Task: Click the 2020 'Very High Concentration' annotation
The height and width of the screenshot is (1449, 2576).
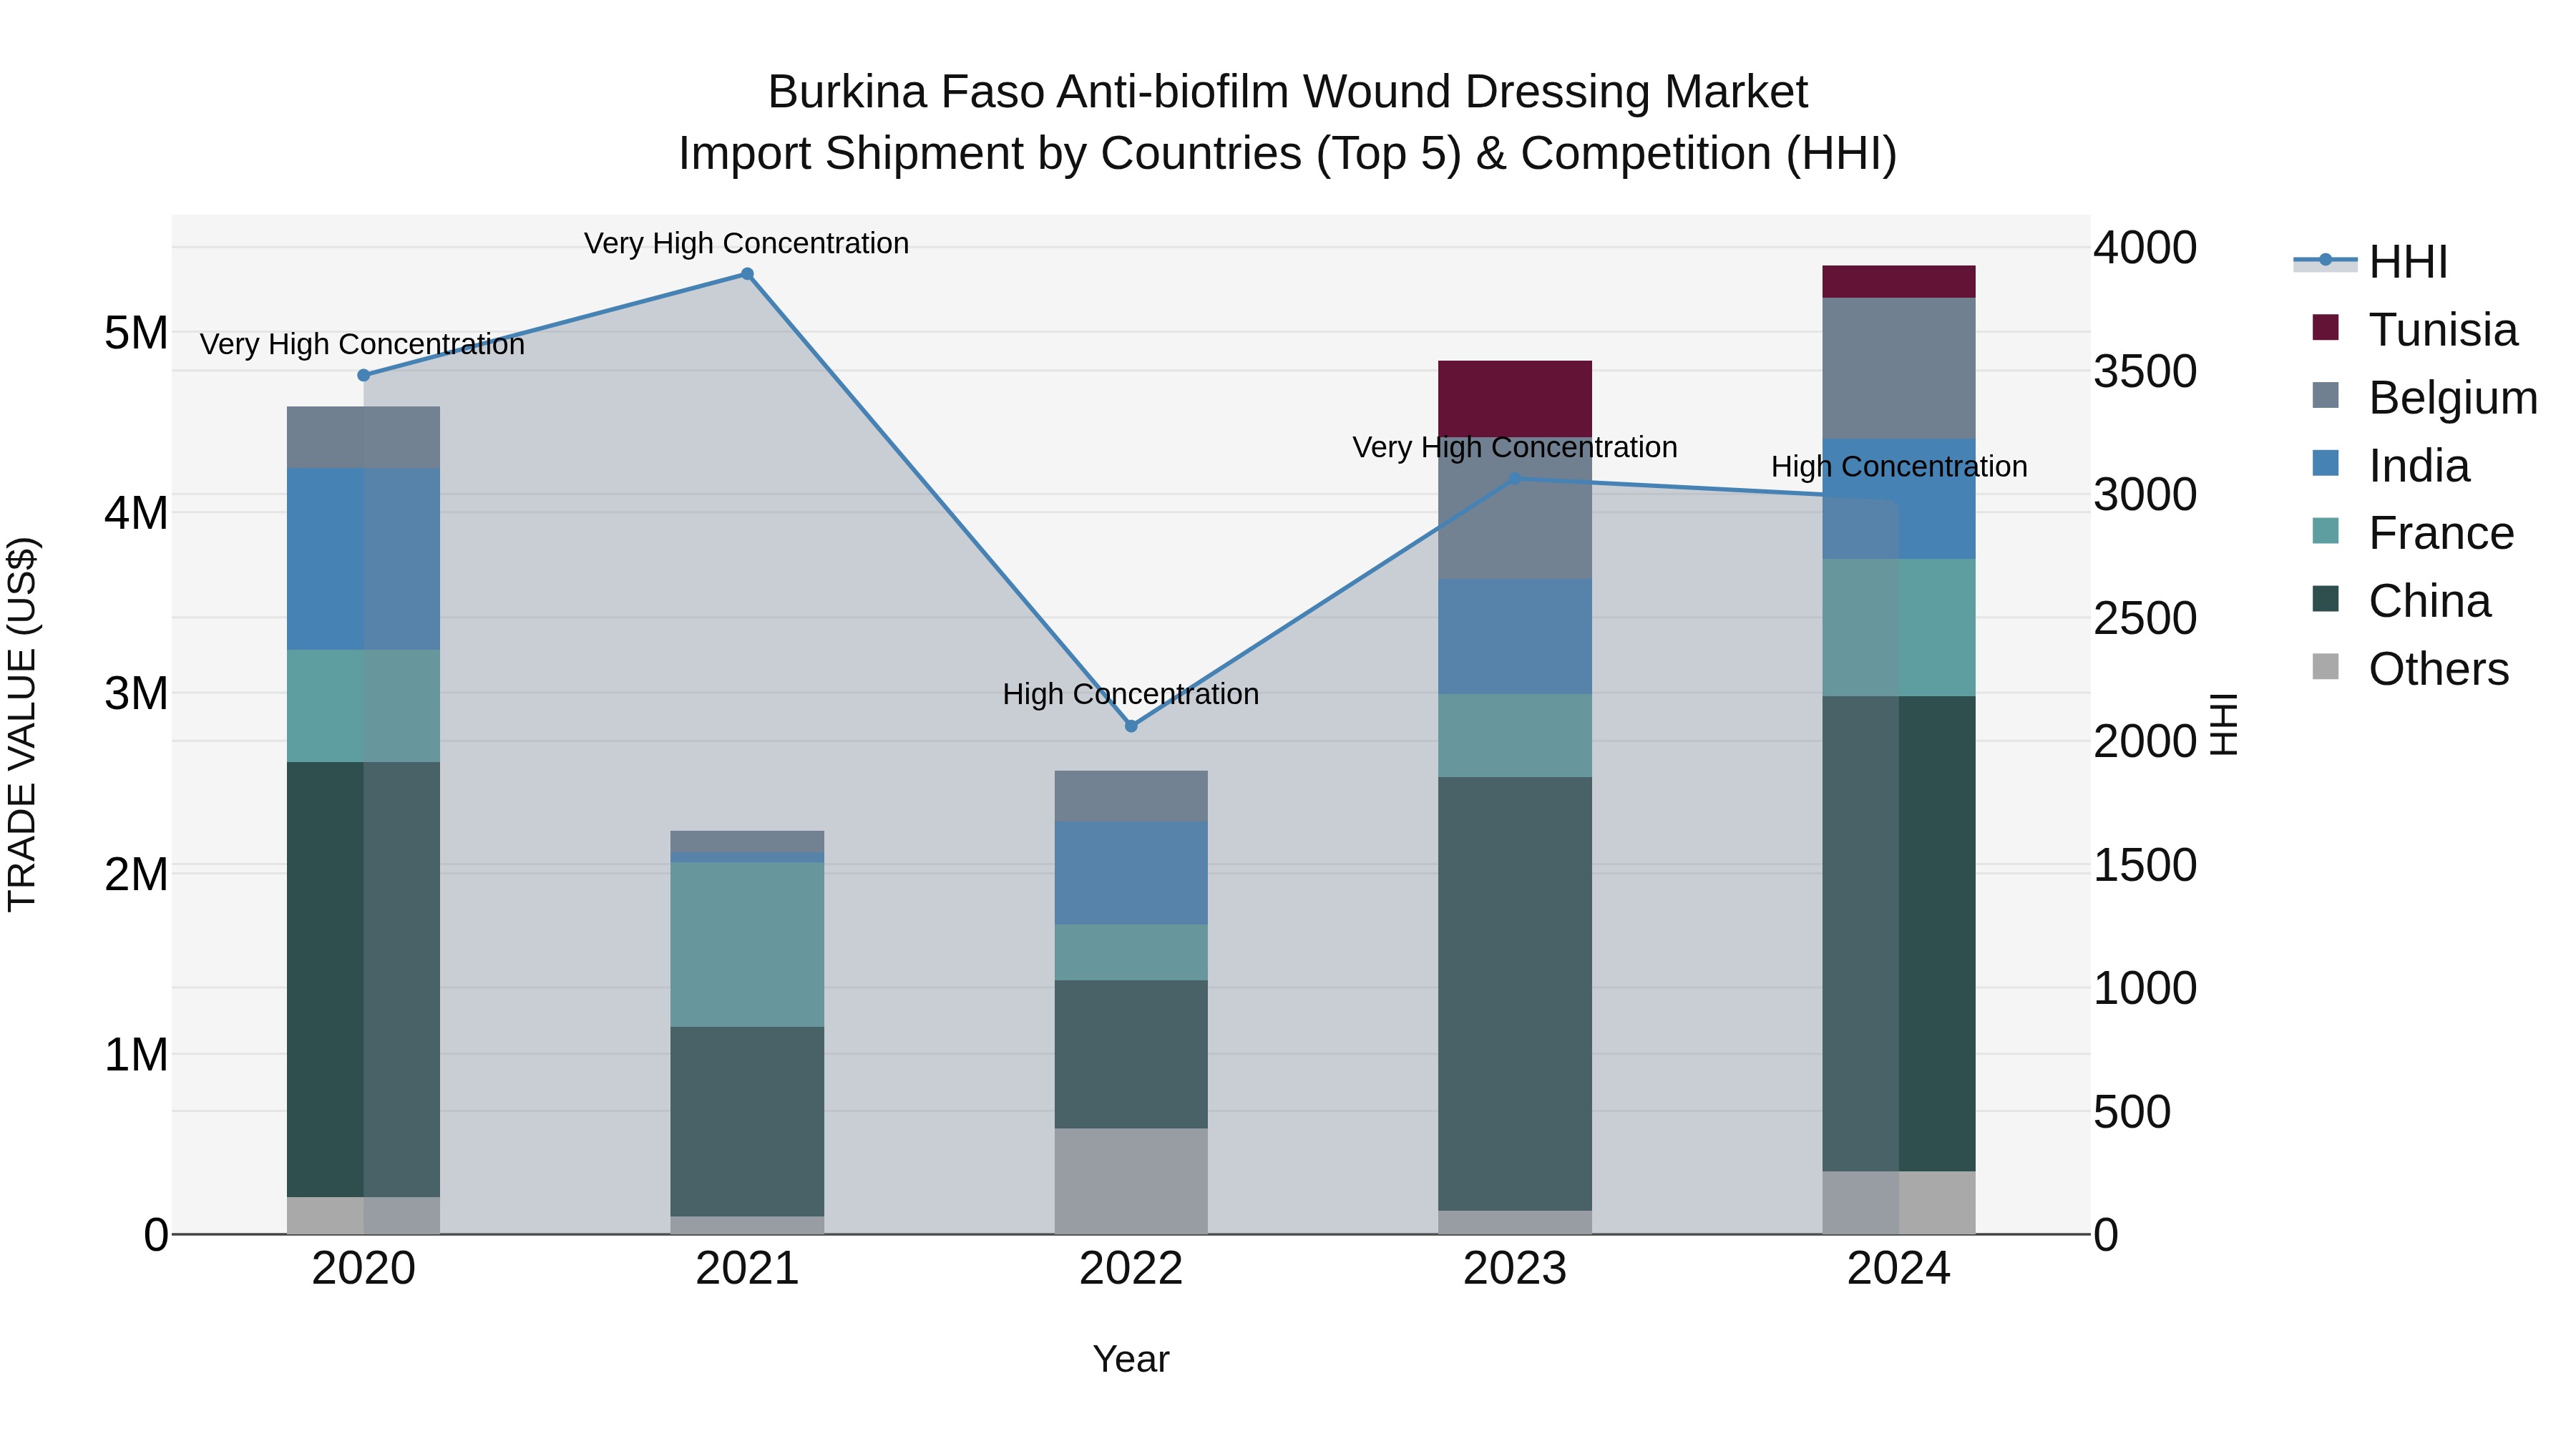Action: tap(363, 344)
